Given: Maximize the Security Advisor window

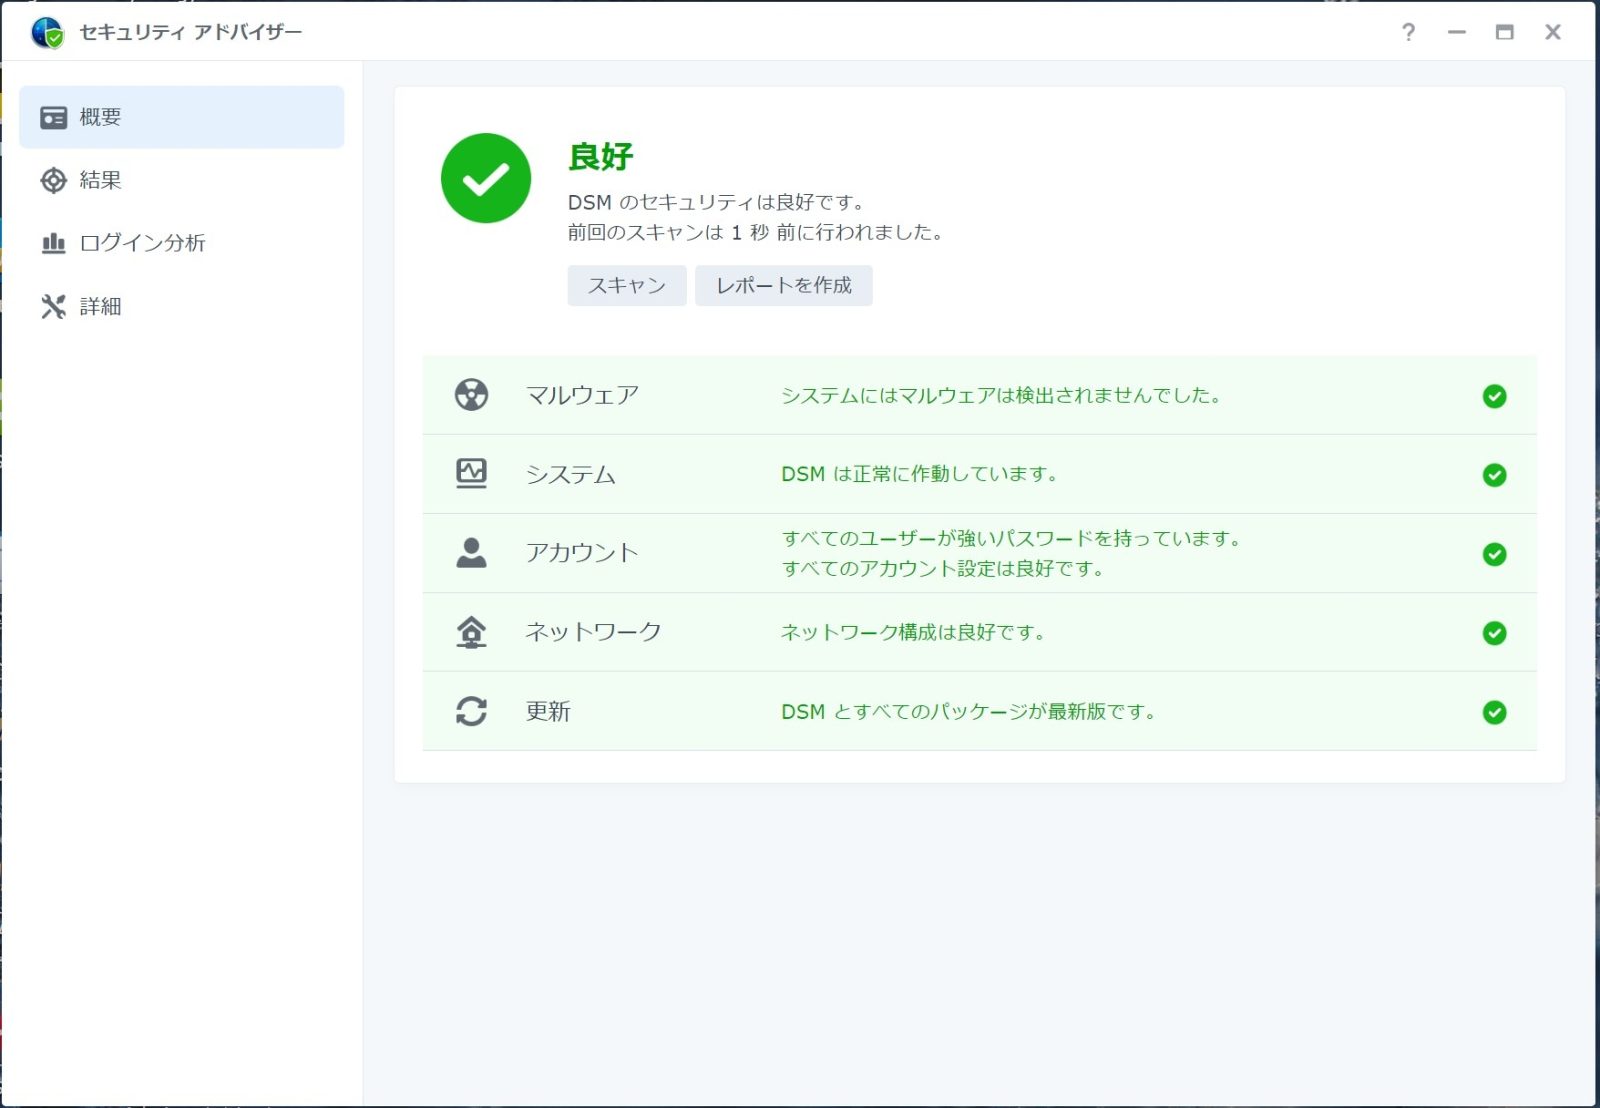Looking at the screenshot, I should point(1504,32).
